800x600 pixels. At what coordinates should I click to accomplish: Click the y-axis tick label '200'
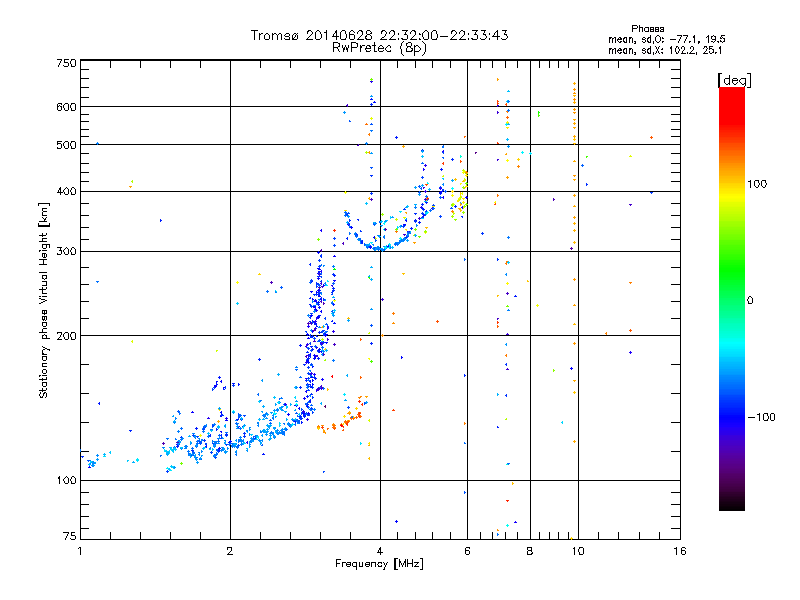point(67,336)
